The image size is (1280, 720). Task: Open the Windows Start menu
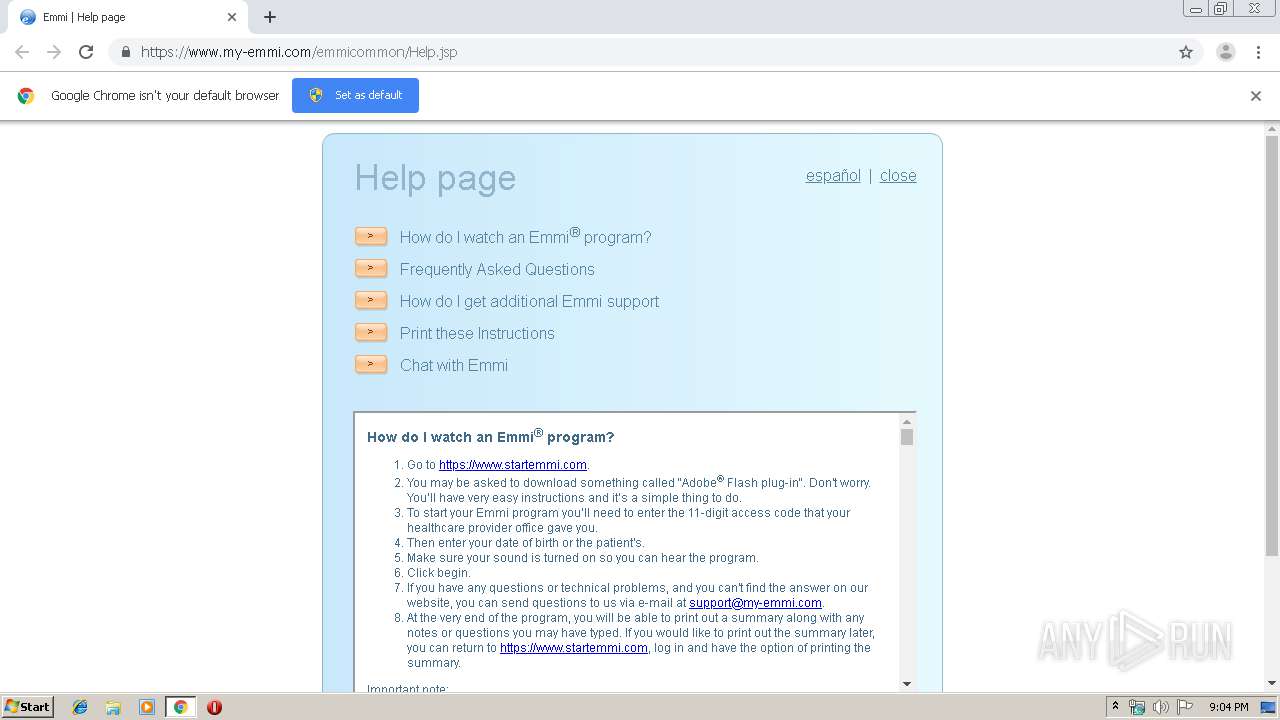(28, 707)
